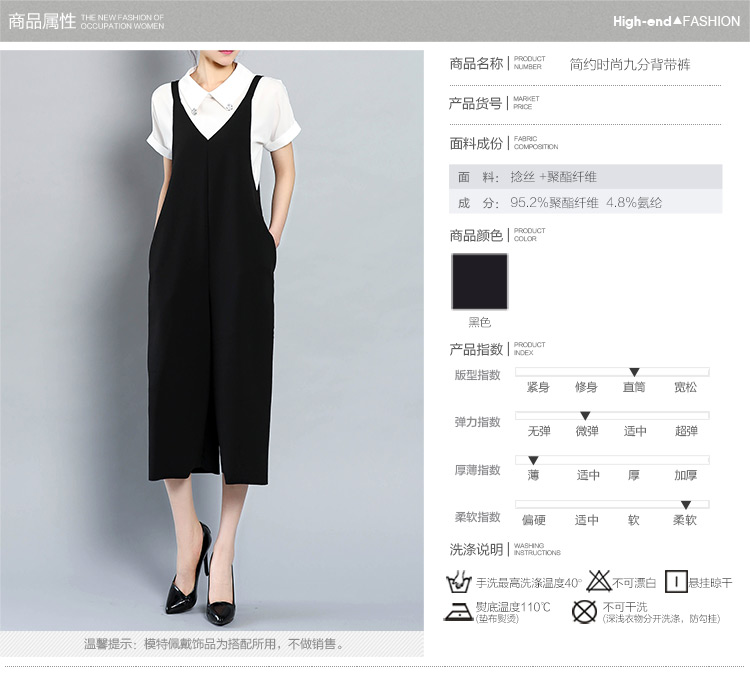The image size is (750, 673).
Task: Click the 偏硬 softness option
Action: tap(534, 520)
